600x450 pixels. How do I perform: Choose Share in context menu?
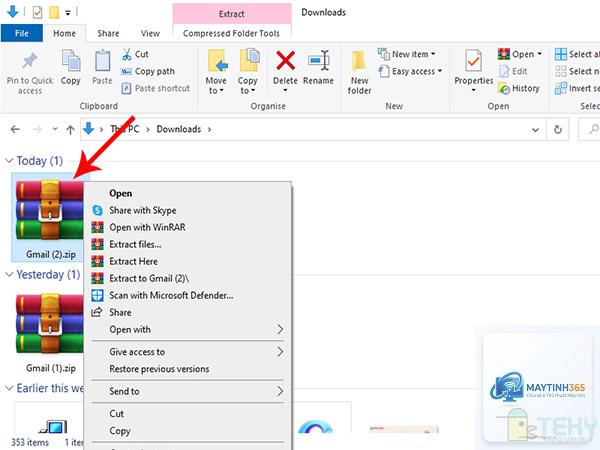188,312
